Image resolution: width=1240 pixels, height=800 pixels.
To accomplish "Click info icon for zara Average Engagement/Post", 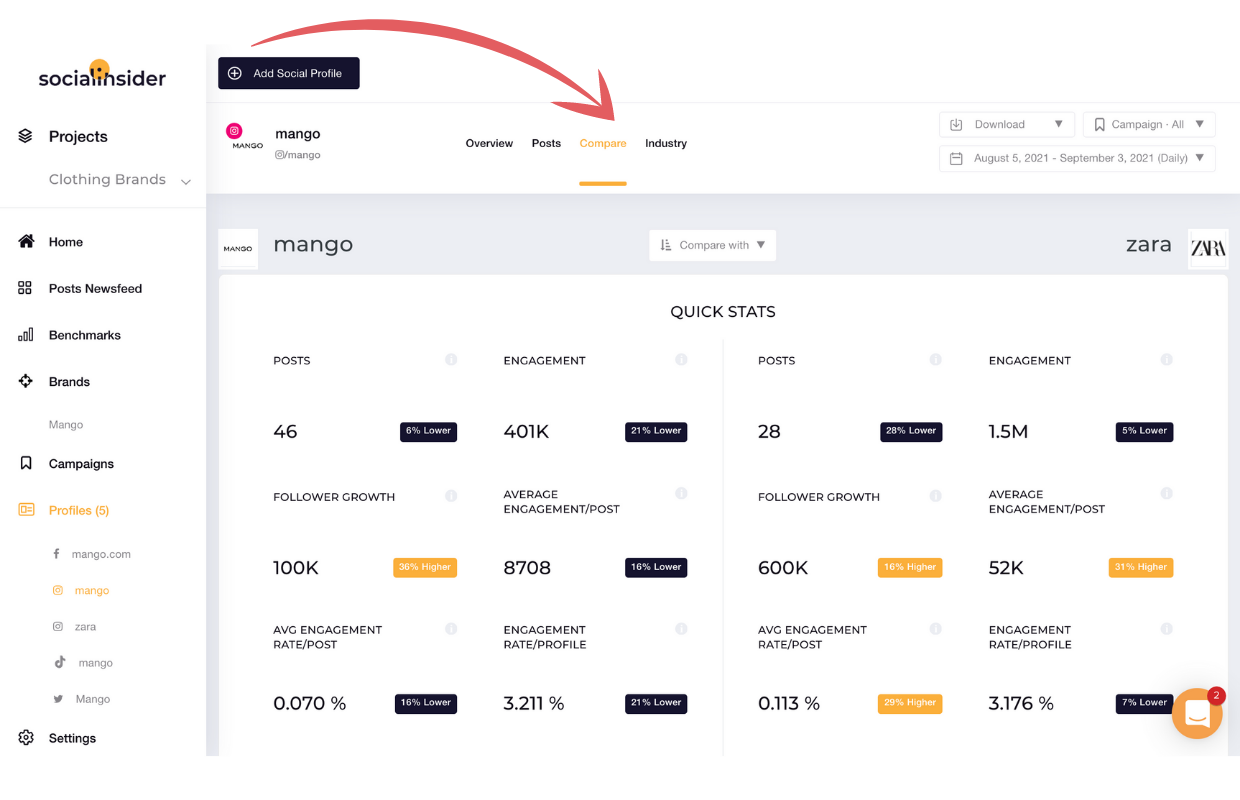I will [x=1166, y=493].
